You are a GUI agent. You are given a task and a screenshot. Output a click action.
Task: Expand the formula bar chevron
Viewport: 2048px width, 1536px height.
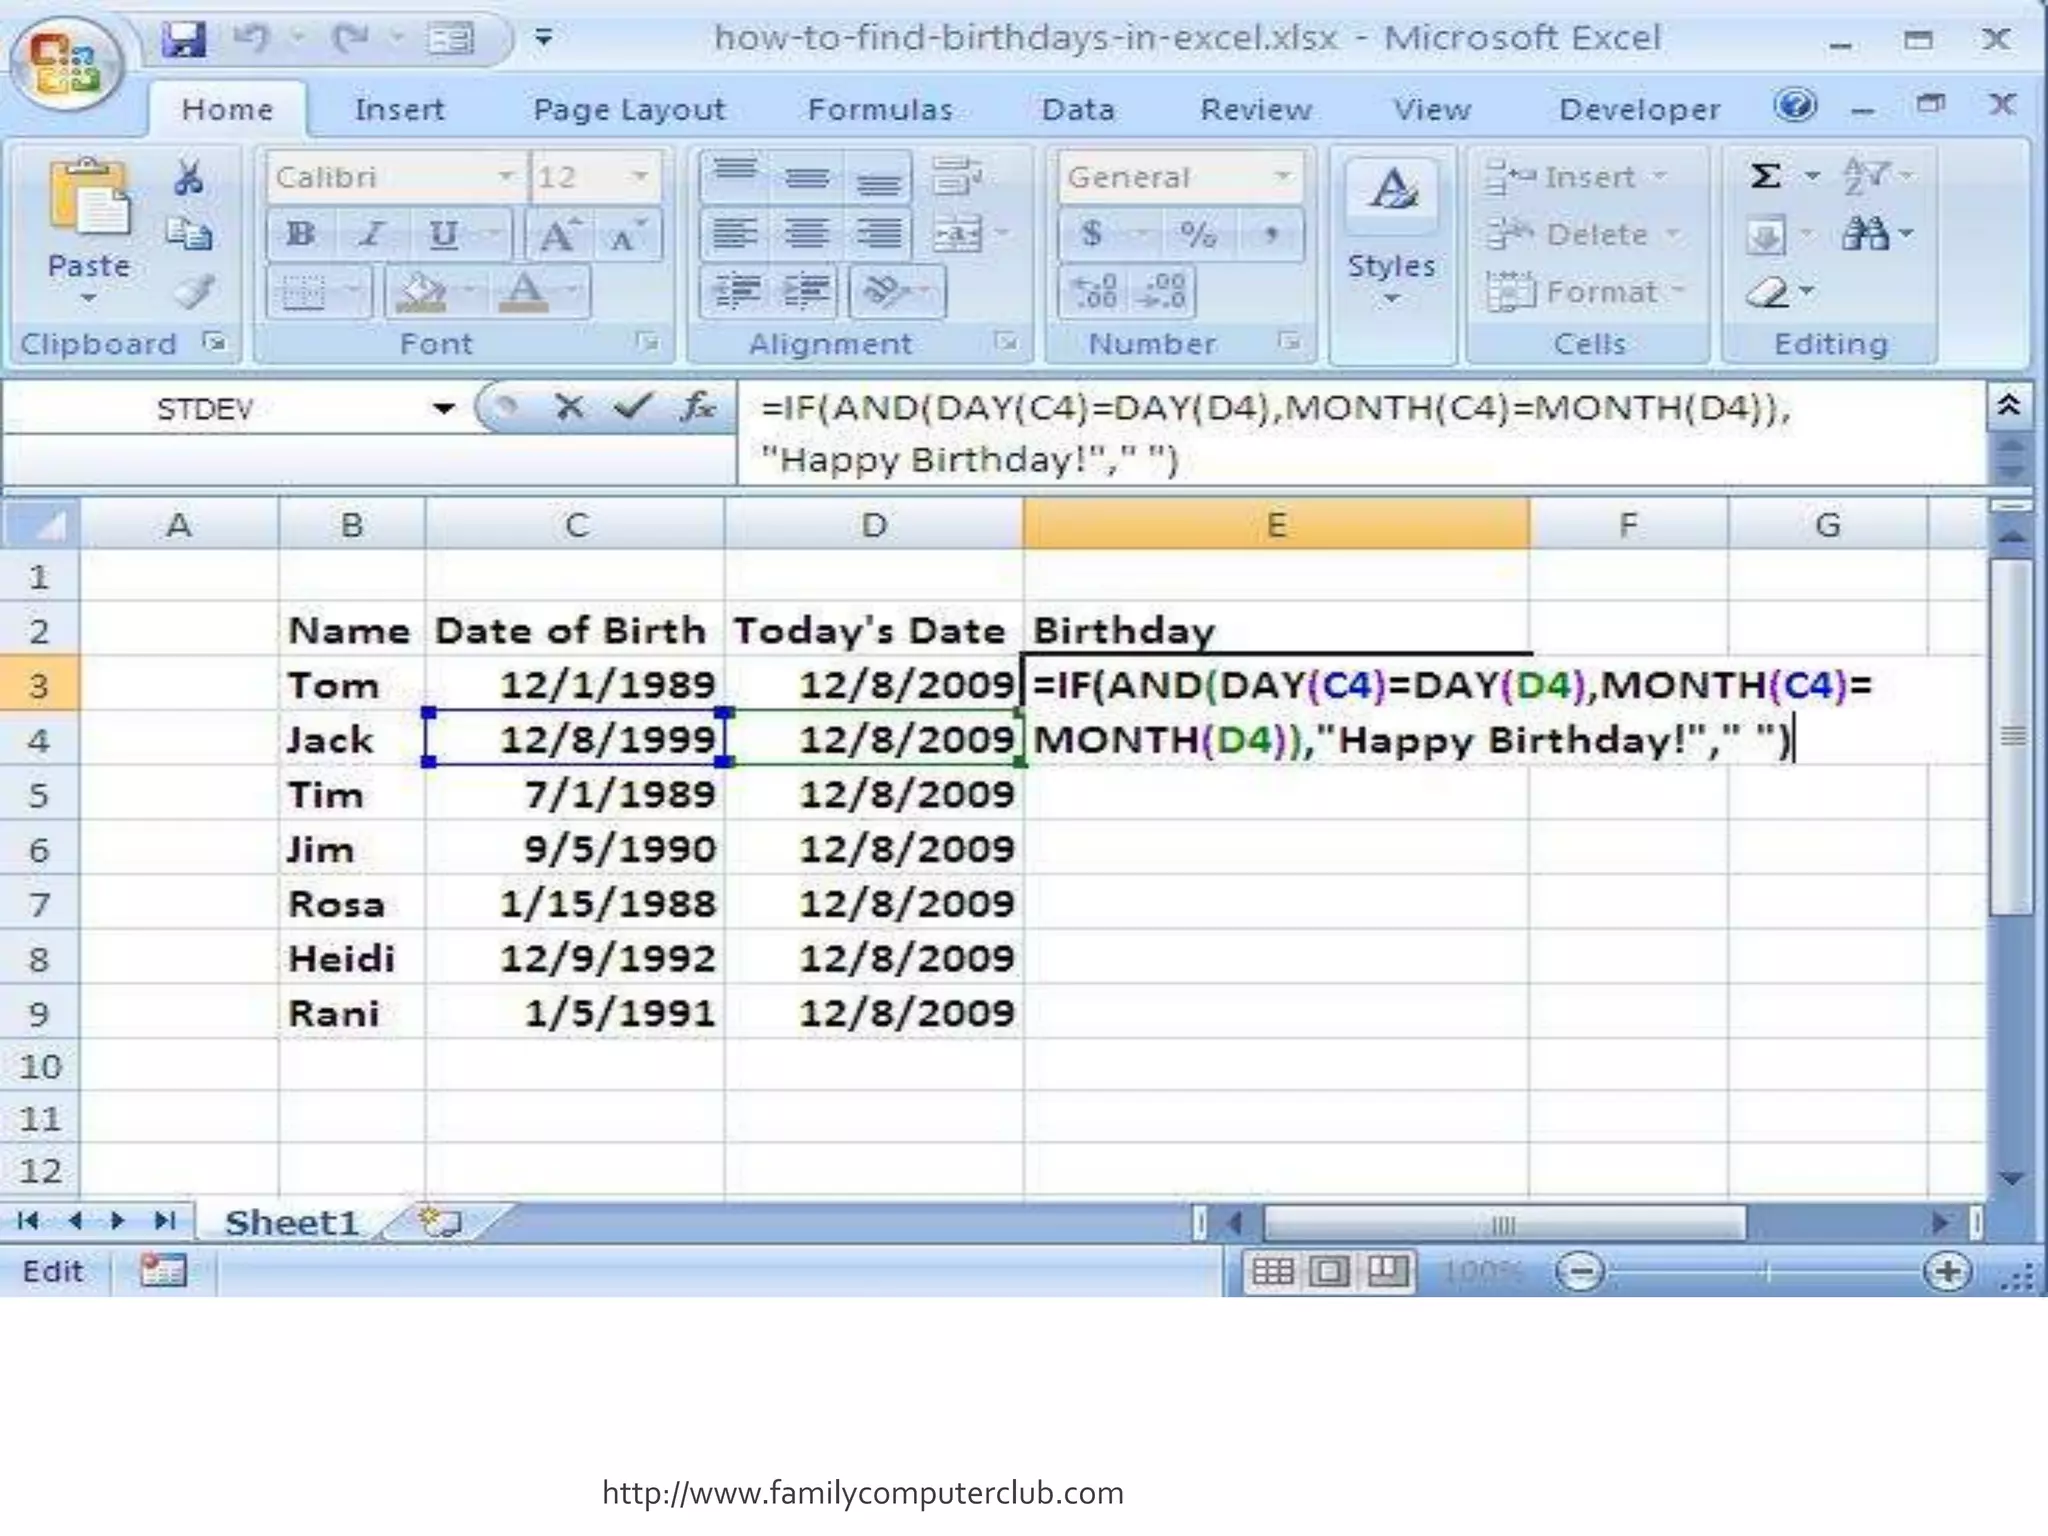(2008, 406)
